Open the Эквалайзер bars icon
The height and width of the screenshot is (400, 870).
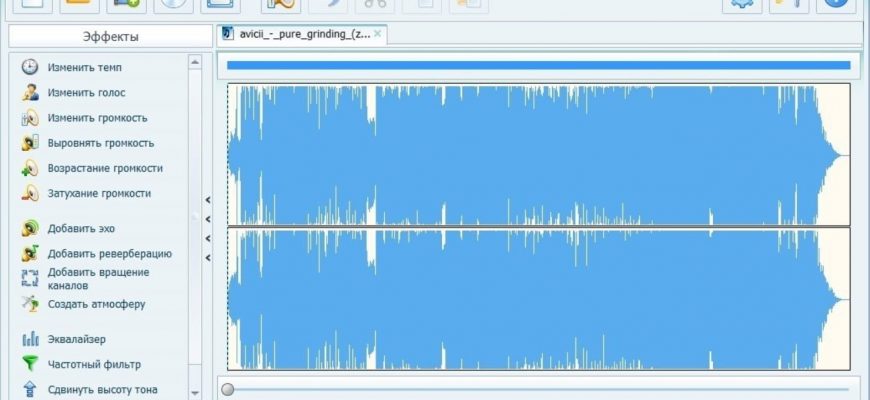click(x=30, y=339)
